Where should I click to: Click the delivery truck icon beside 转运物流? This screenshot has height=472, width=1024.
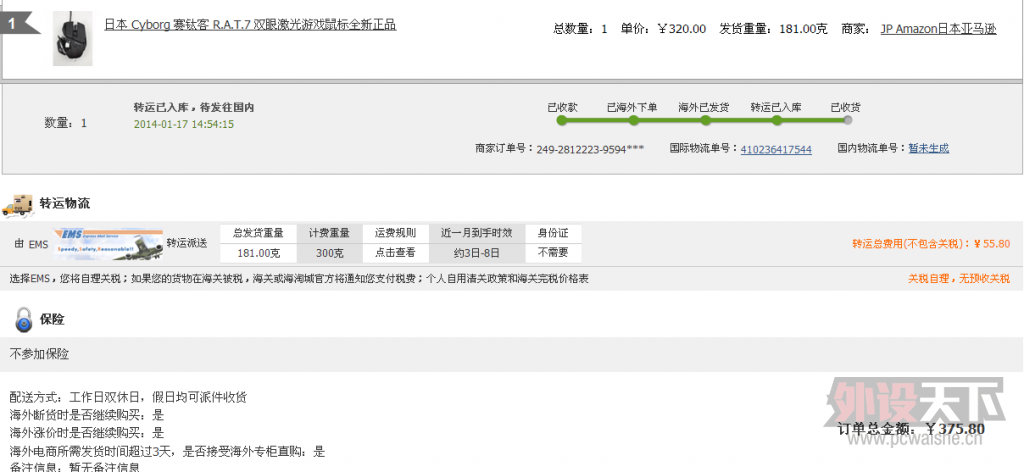(17, 204)
